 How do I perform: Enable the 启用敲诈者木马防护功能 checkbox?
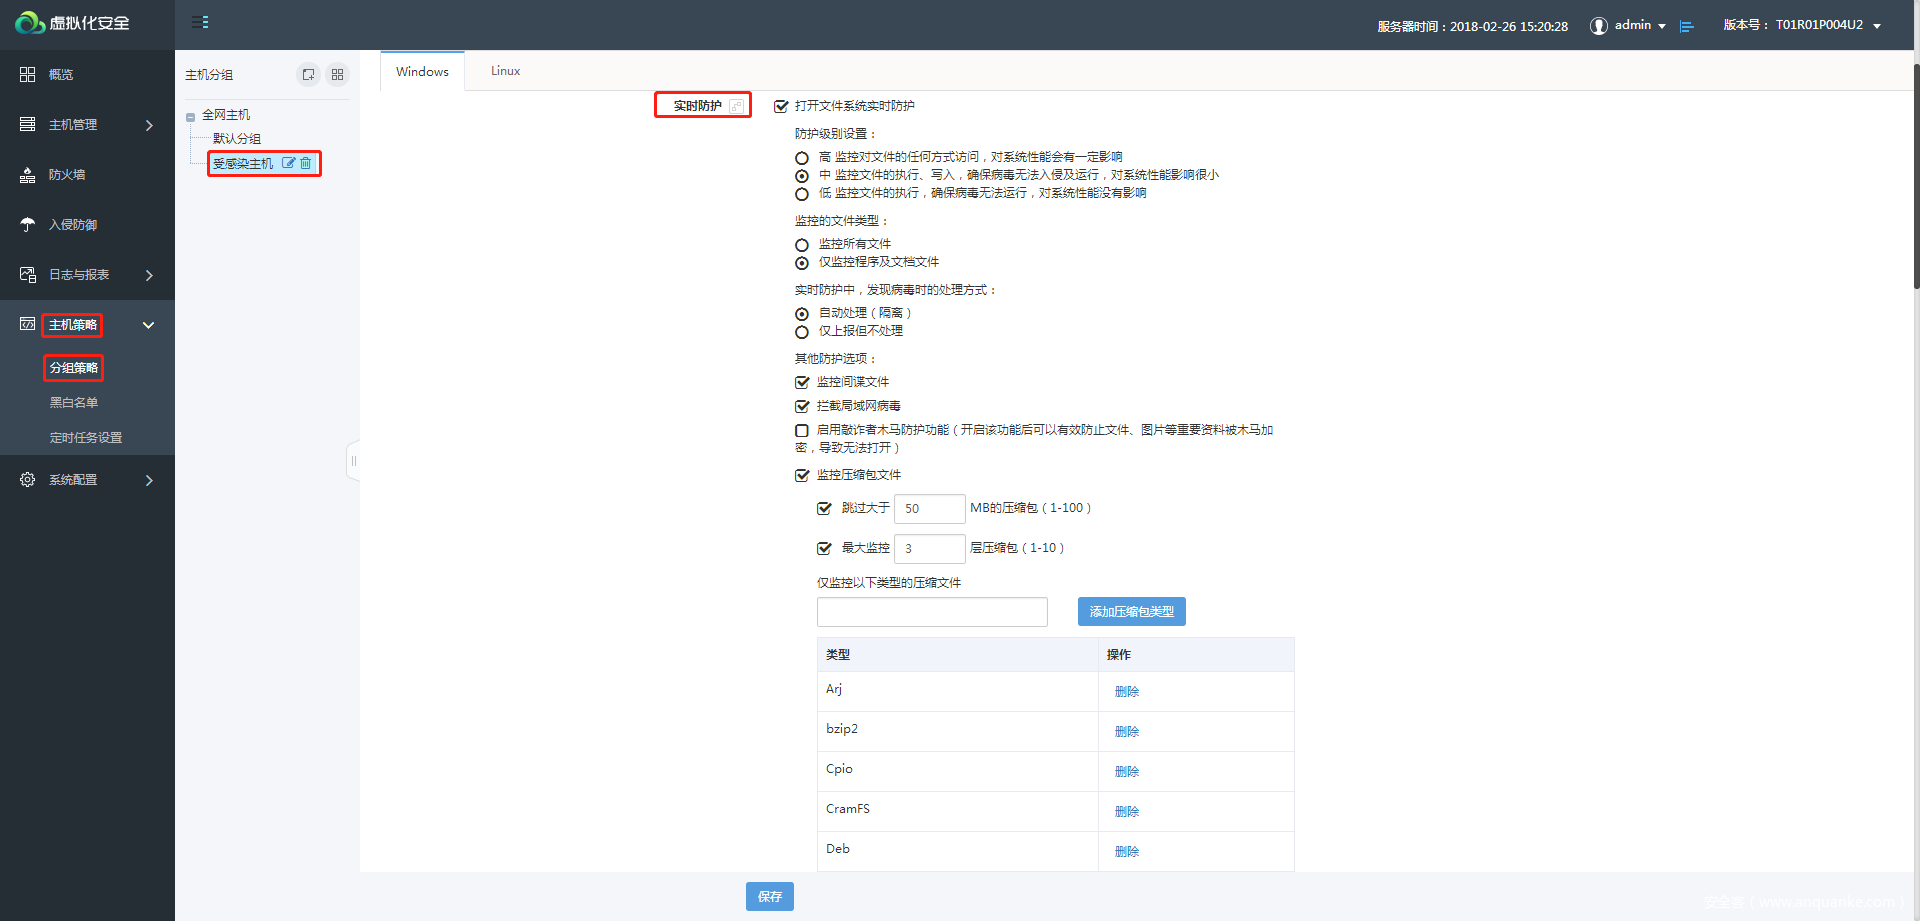tap(802, 431)
